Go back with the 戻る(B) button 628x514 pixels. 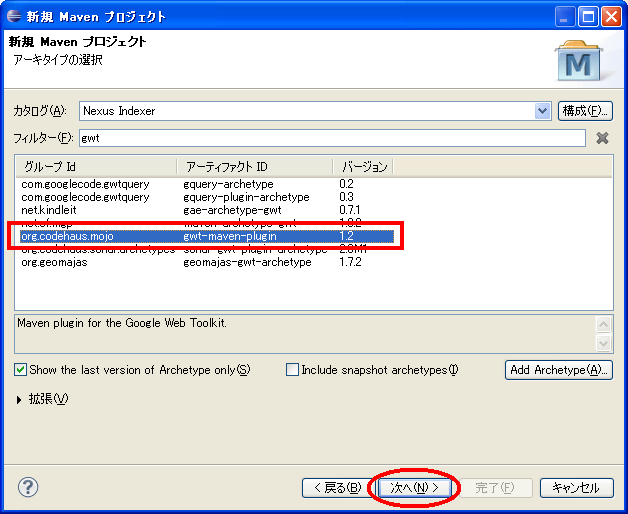(x=337, y=488)
